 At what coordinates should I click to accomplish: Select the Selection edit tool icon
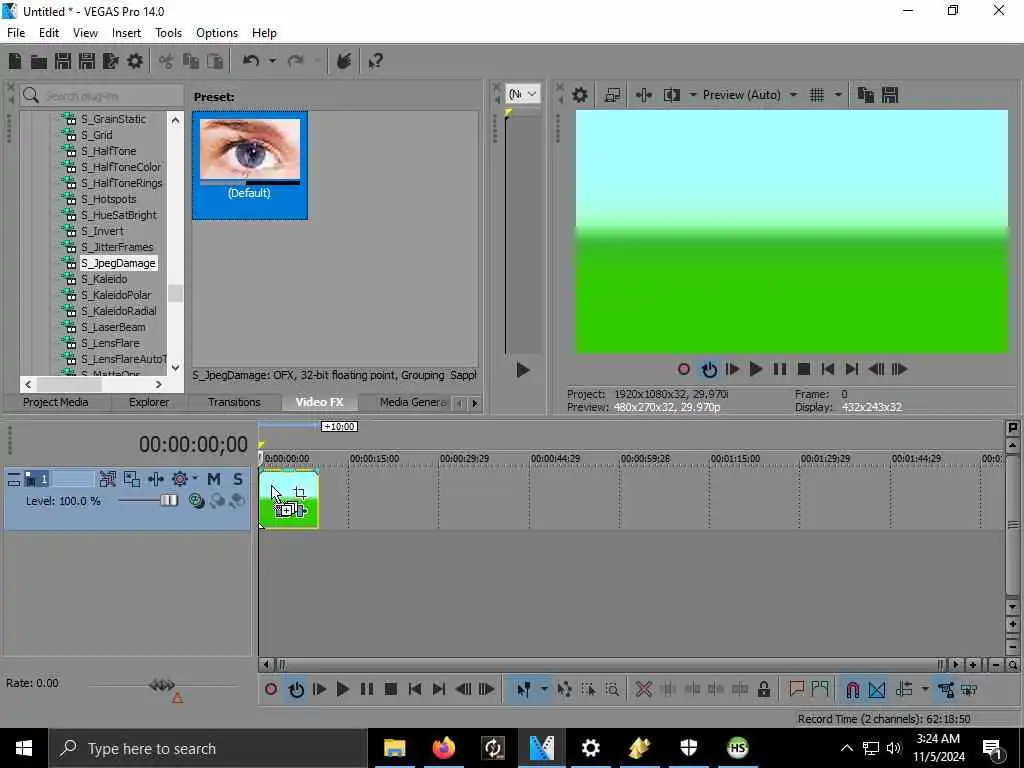tap(588, 689)
